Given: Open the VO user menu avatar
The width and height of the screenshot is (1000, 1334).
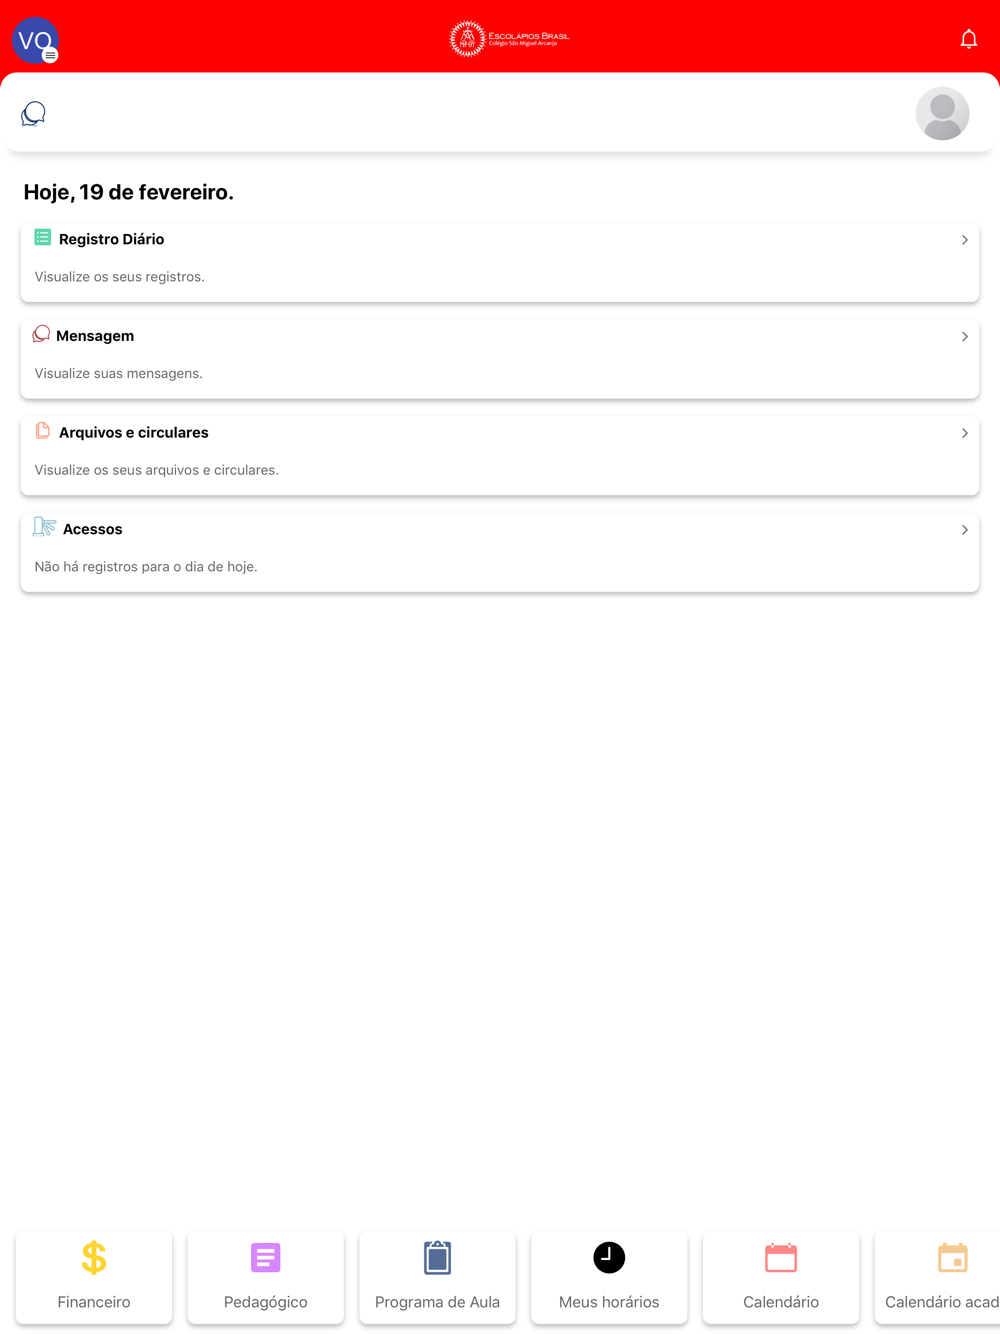Looking at the screenshot, I should pyautogui.click(x=35, y=40).
